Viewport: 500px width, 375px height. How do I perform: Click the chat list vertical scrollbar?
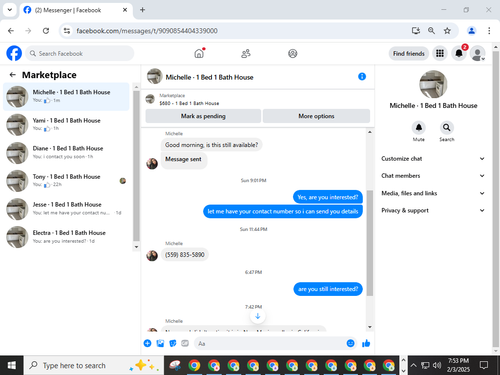136,165
